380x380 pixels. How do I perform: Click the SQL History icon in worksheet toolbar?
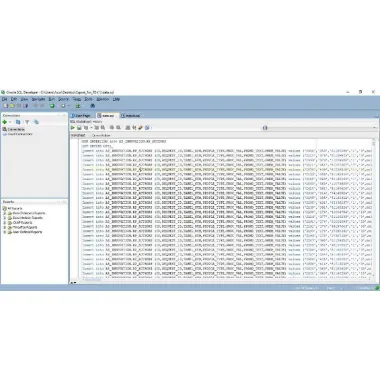(x=147, y=128)
